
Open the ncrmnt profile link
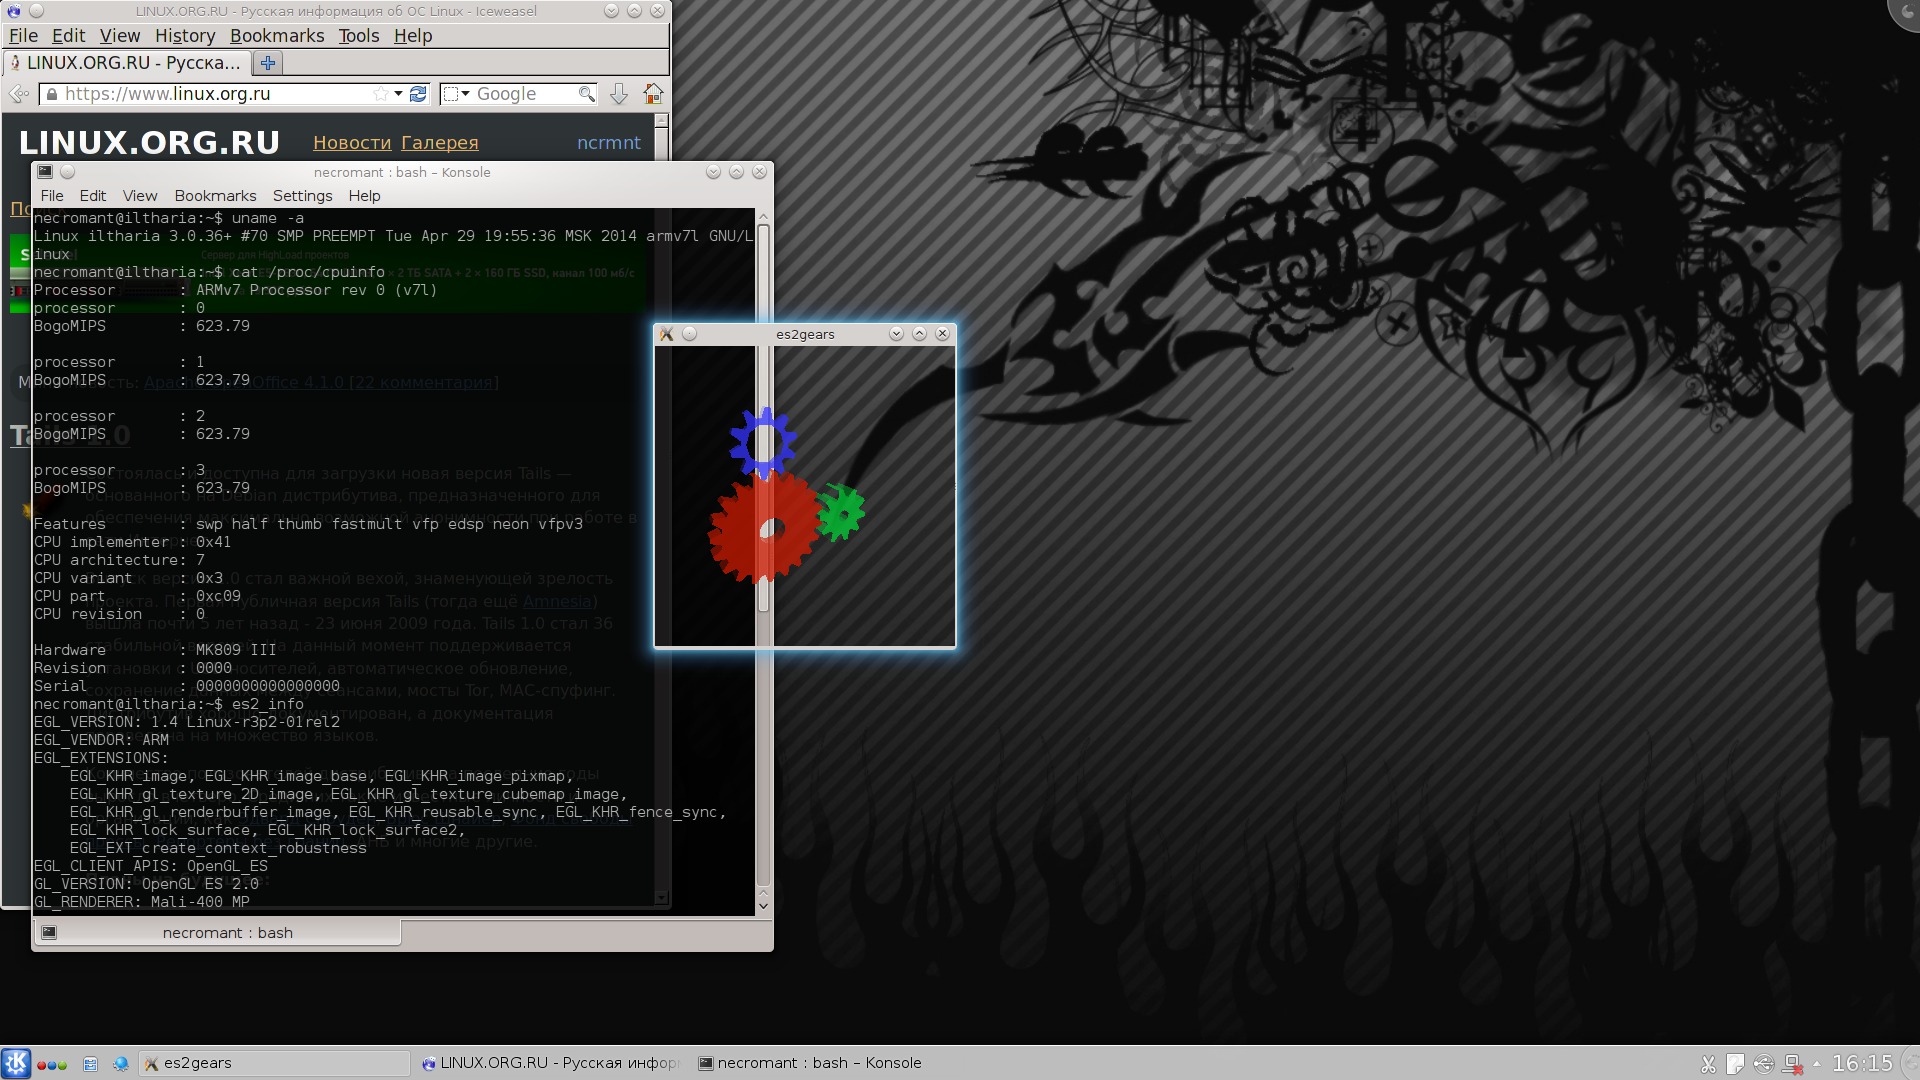[x=609, y=143]
